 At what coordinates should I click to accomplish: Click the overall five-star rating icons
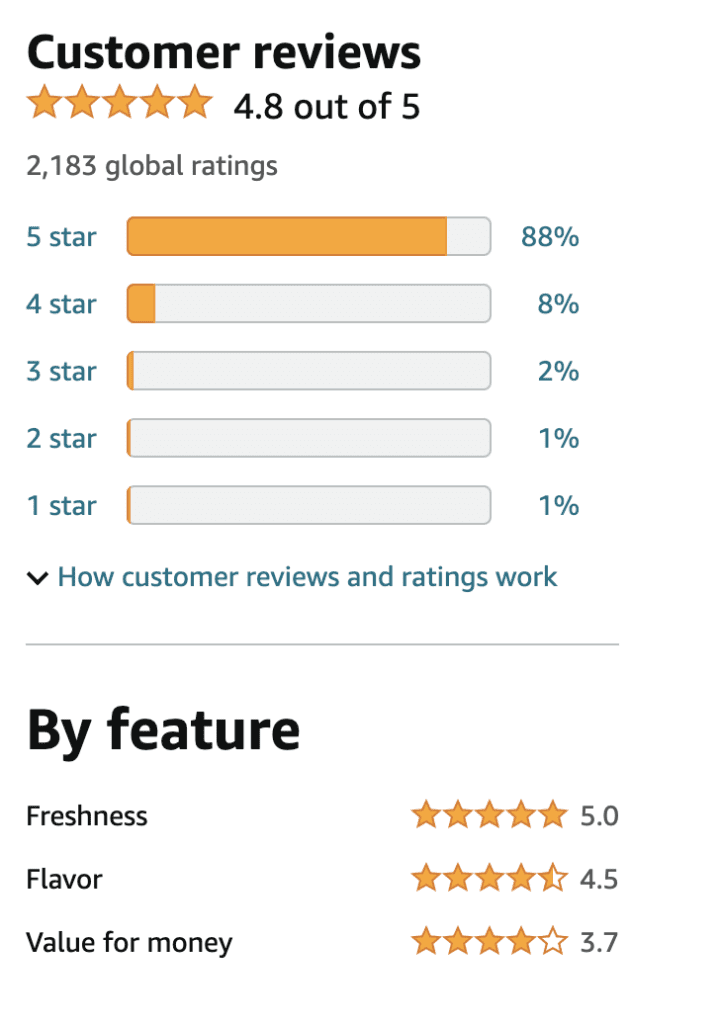click(120, 103)
